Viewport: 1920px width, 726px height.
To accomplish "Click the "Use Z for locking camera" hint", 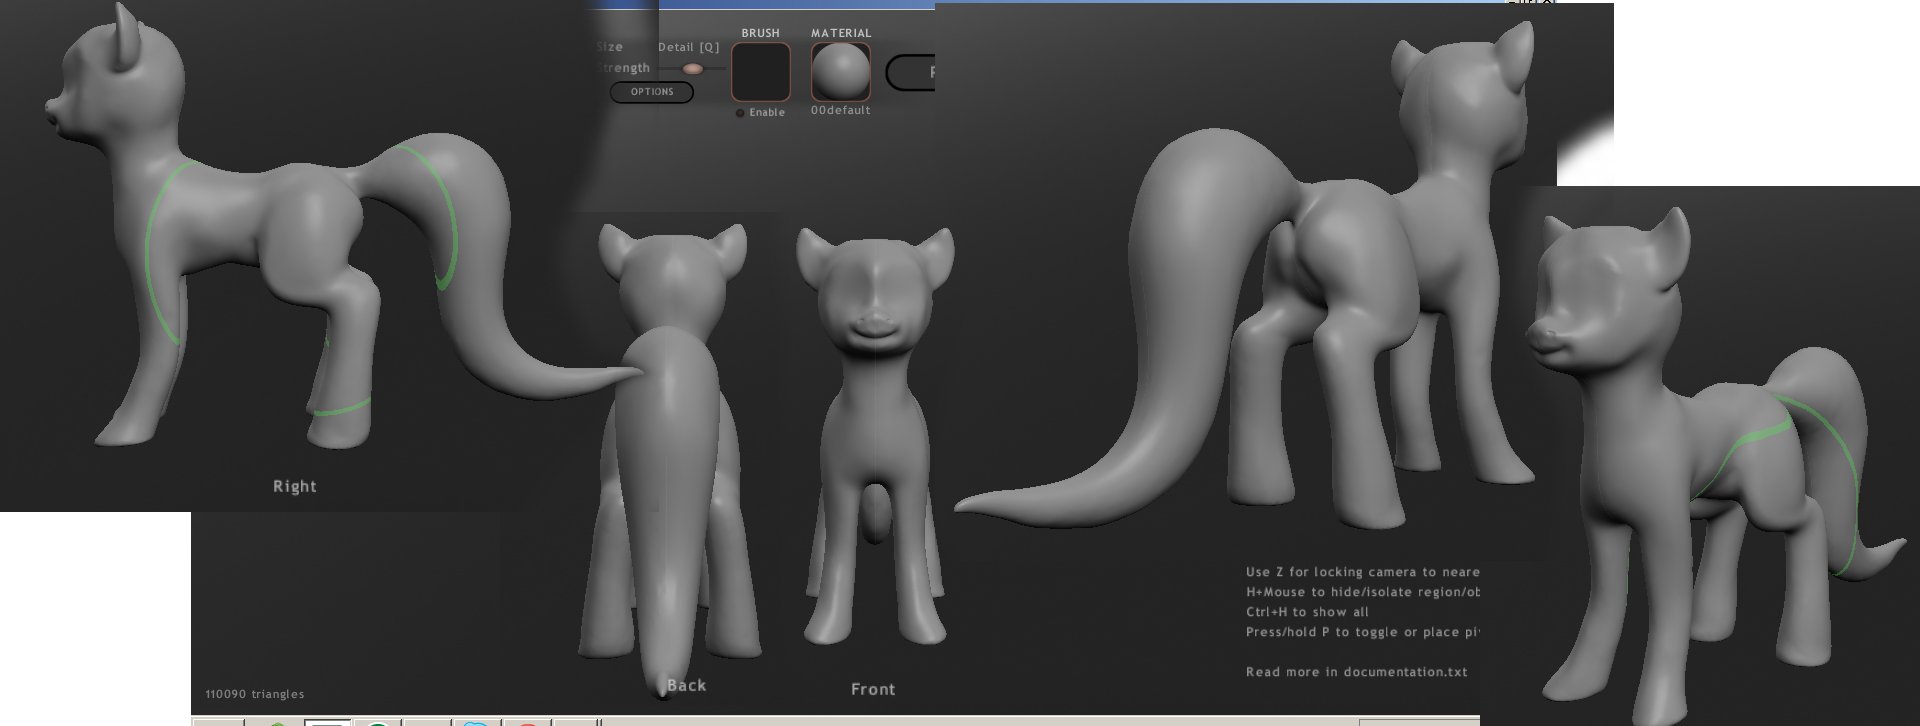I will point(1362,572).
